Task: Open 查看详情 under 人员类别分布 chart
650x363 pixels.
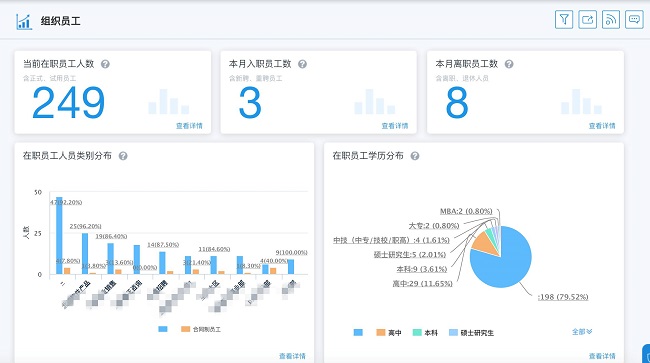Action: (x=292, y=356)
